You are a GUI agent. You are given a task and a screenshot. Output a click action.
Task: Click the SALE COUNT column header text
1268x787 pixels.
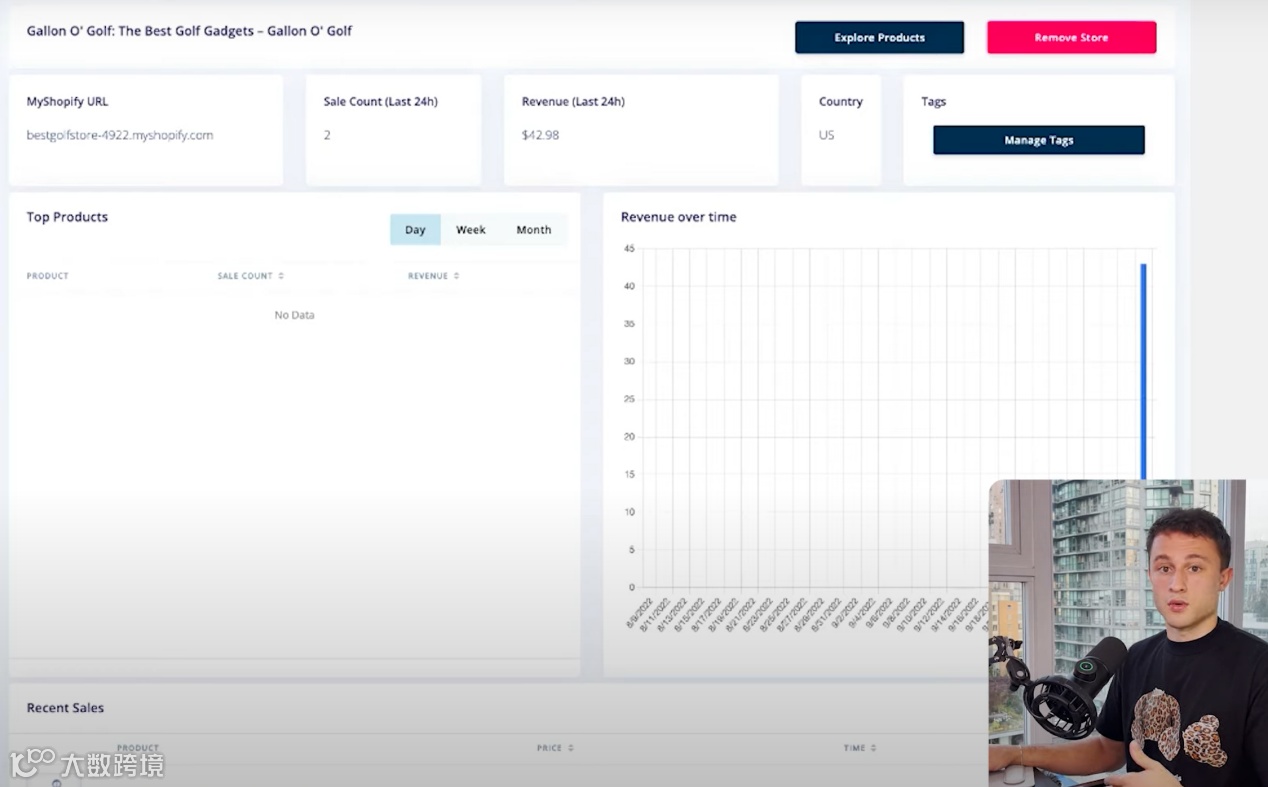click(x=245, y=276)
